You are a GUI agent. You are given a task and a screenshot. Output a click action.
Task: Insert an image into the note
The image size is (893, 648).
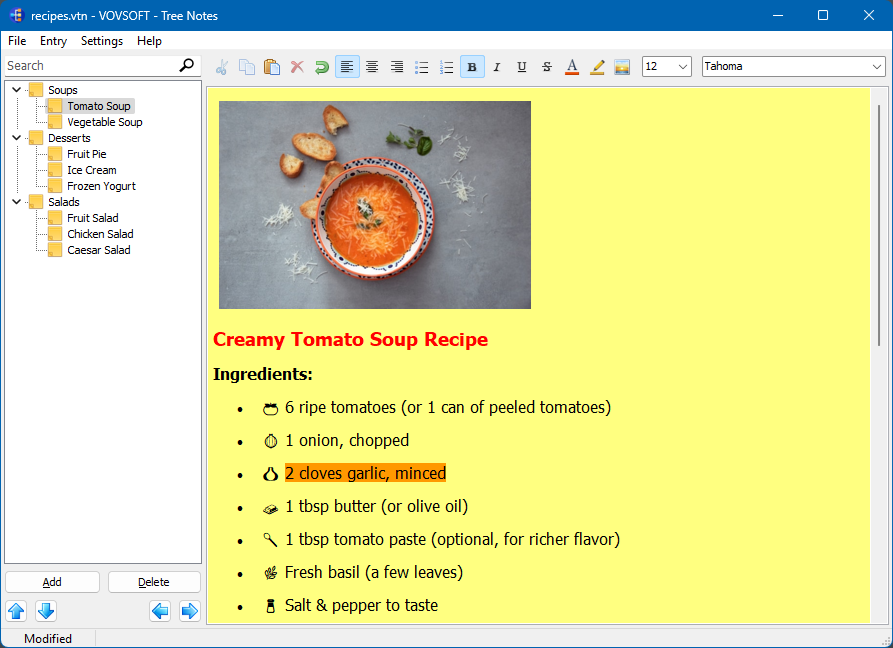621,66
